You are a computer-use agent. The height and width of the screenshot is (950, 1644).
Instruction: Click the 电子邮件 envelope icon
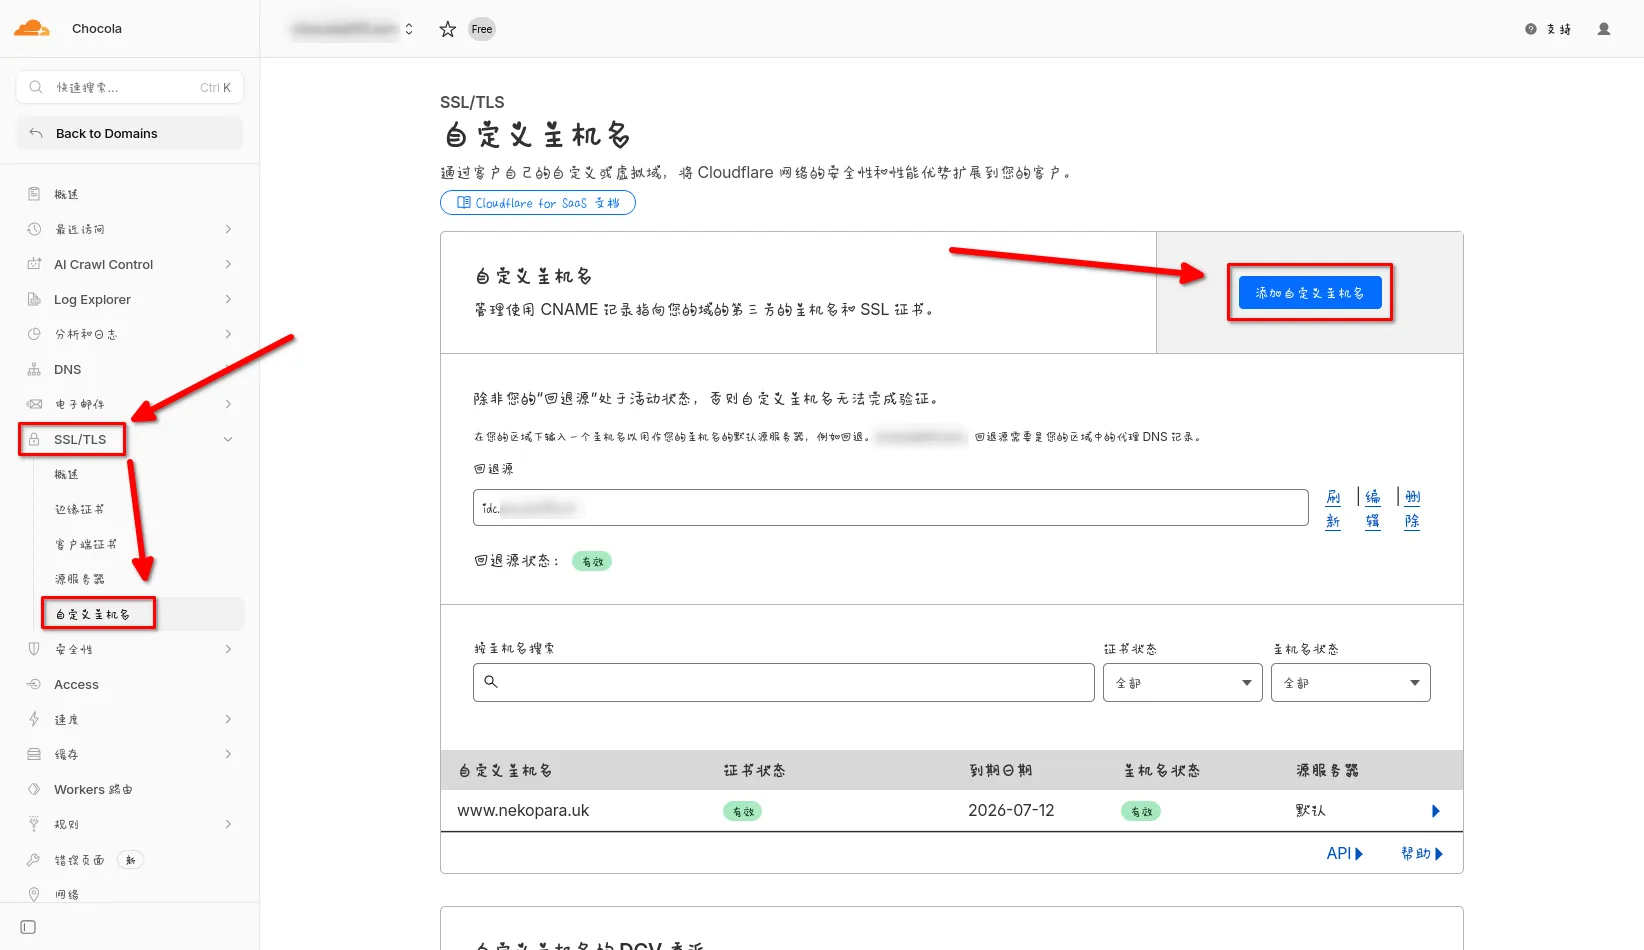34,404
